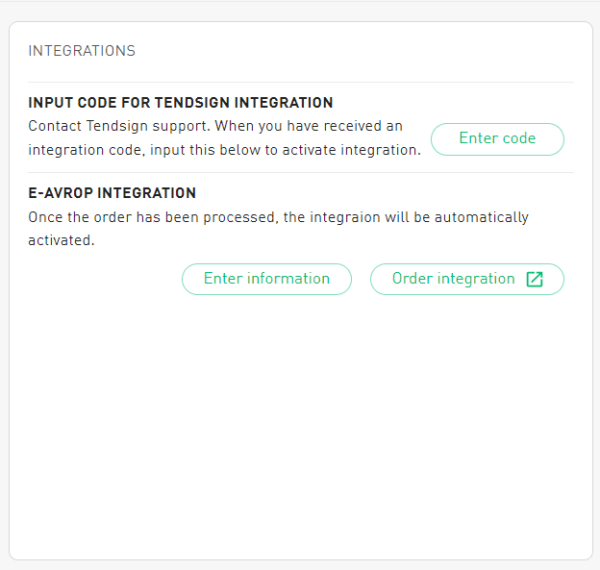Click the phrase activate integration
The width and height of the screenshot is (600, 570).
(360, 150)
